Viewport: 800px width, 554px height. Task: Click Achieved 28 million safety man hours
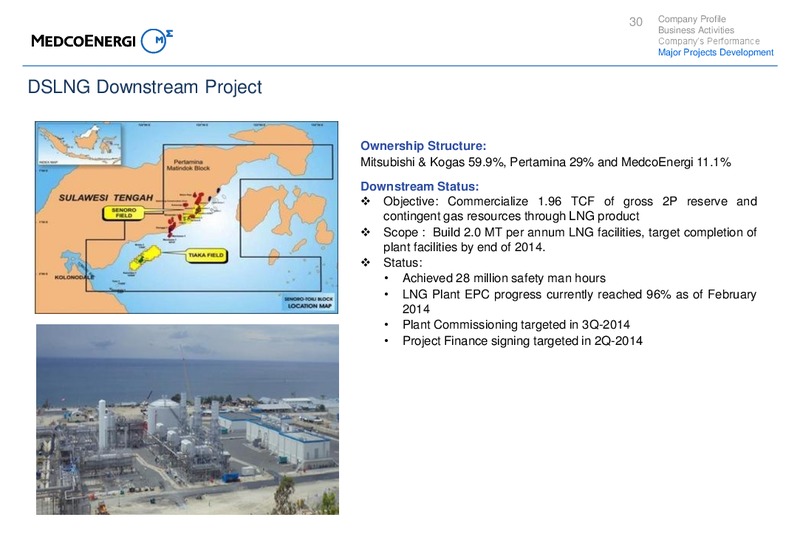coord(504,279)
